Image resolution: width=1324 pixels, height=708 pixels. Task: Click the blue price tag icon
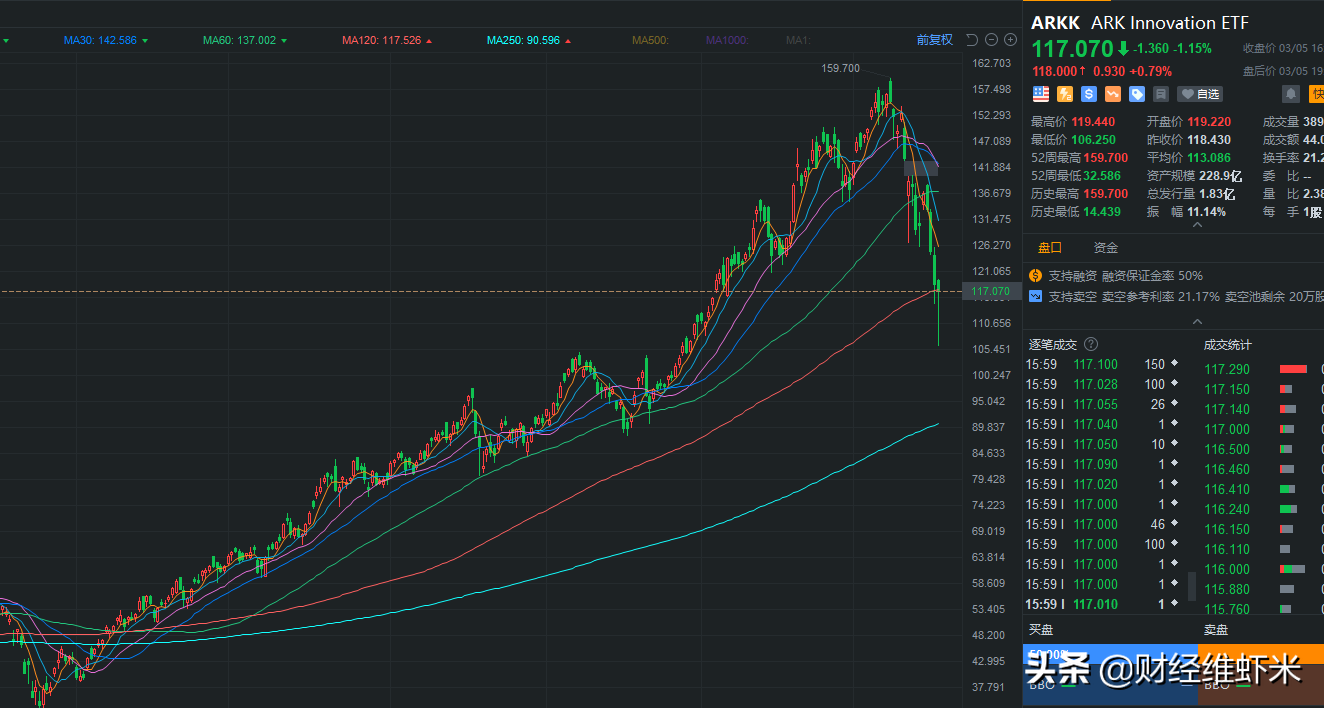[1137, 94]
